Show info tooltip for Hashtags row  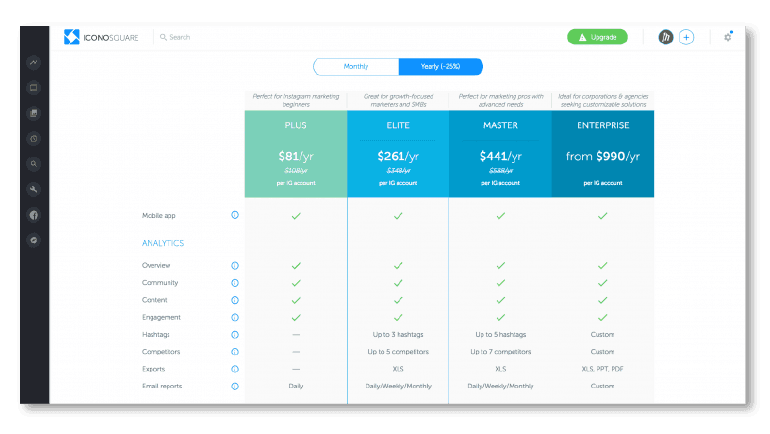coord(235,335)
